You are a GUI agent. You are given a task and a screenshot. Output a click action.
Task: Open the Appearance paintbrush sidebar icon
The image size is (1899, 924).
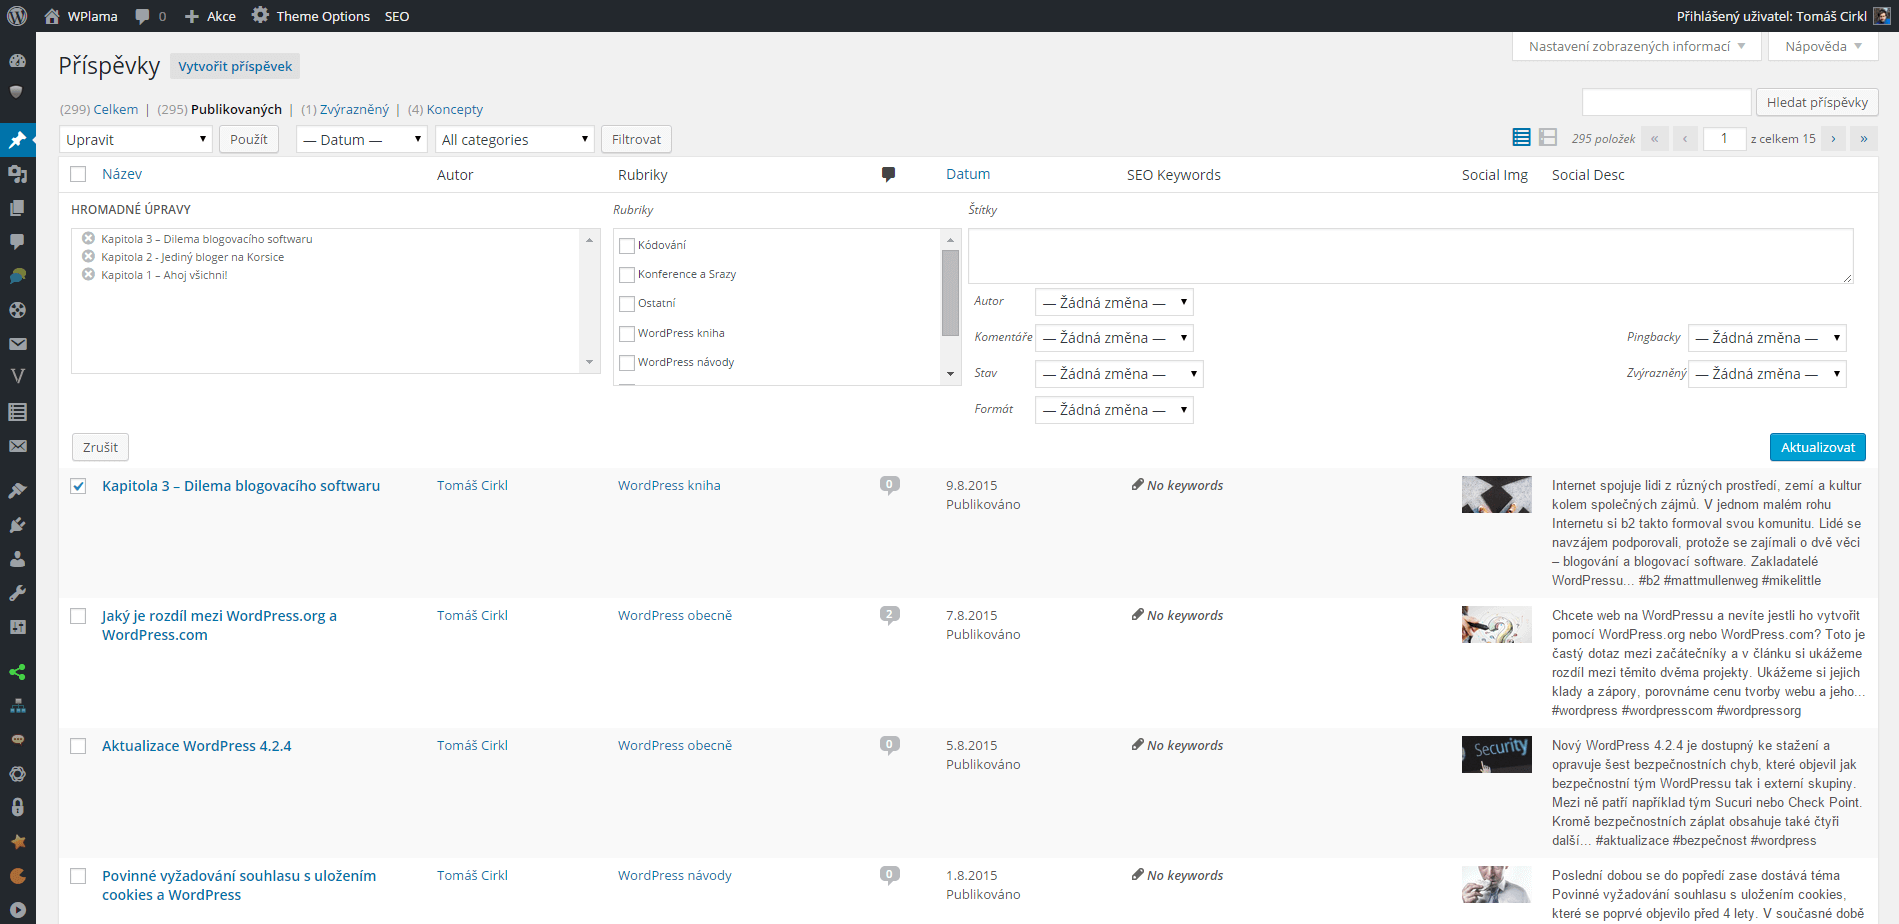[17, 491]
